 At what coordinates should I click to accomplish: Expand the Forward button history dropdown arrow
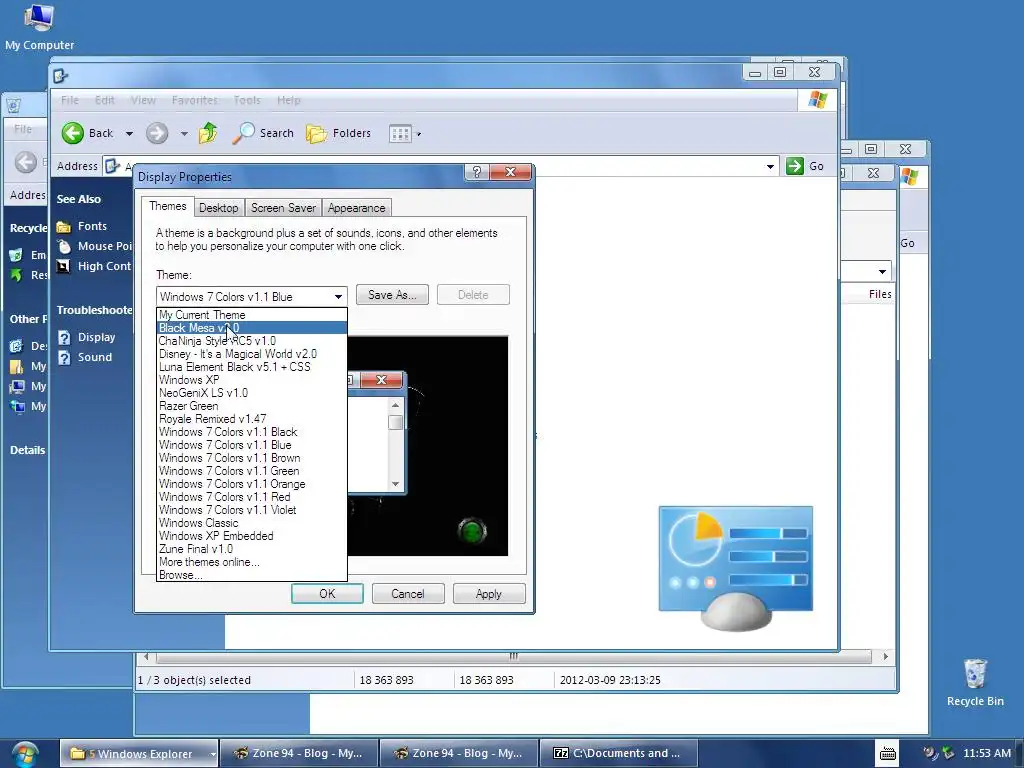[184, 134]
